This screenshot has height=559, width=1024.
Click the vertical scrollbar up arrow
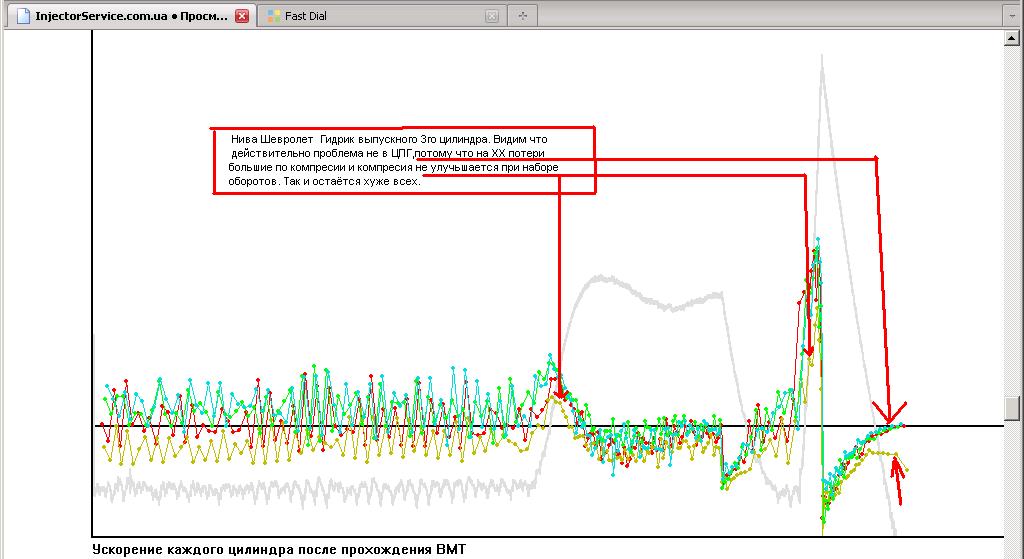coord(1012,39)
